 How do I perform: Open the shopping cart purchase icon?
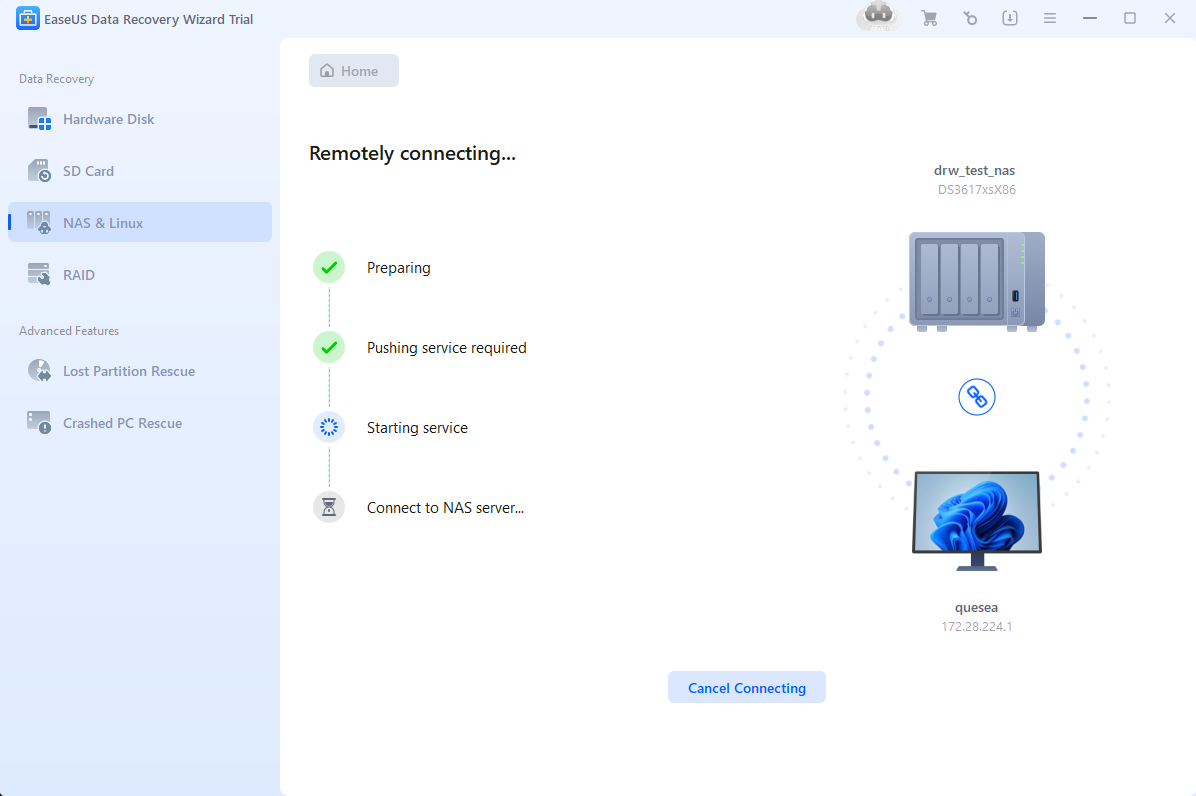(929, 18)
